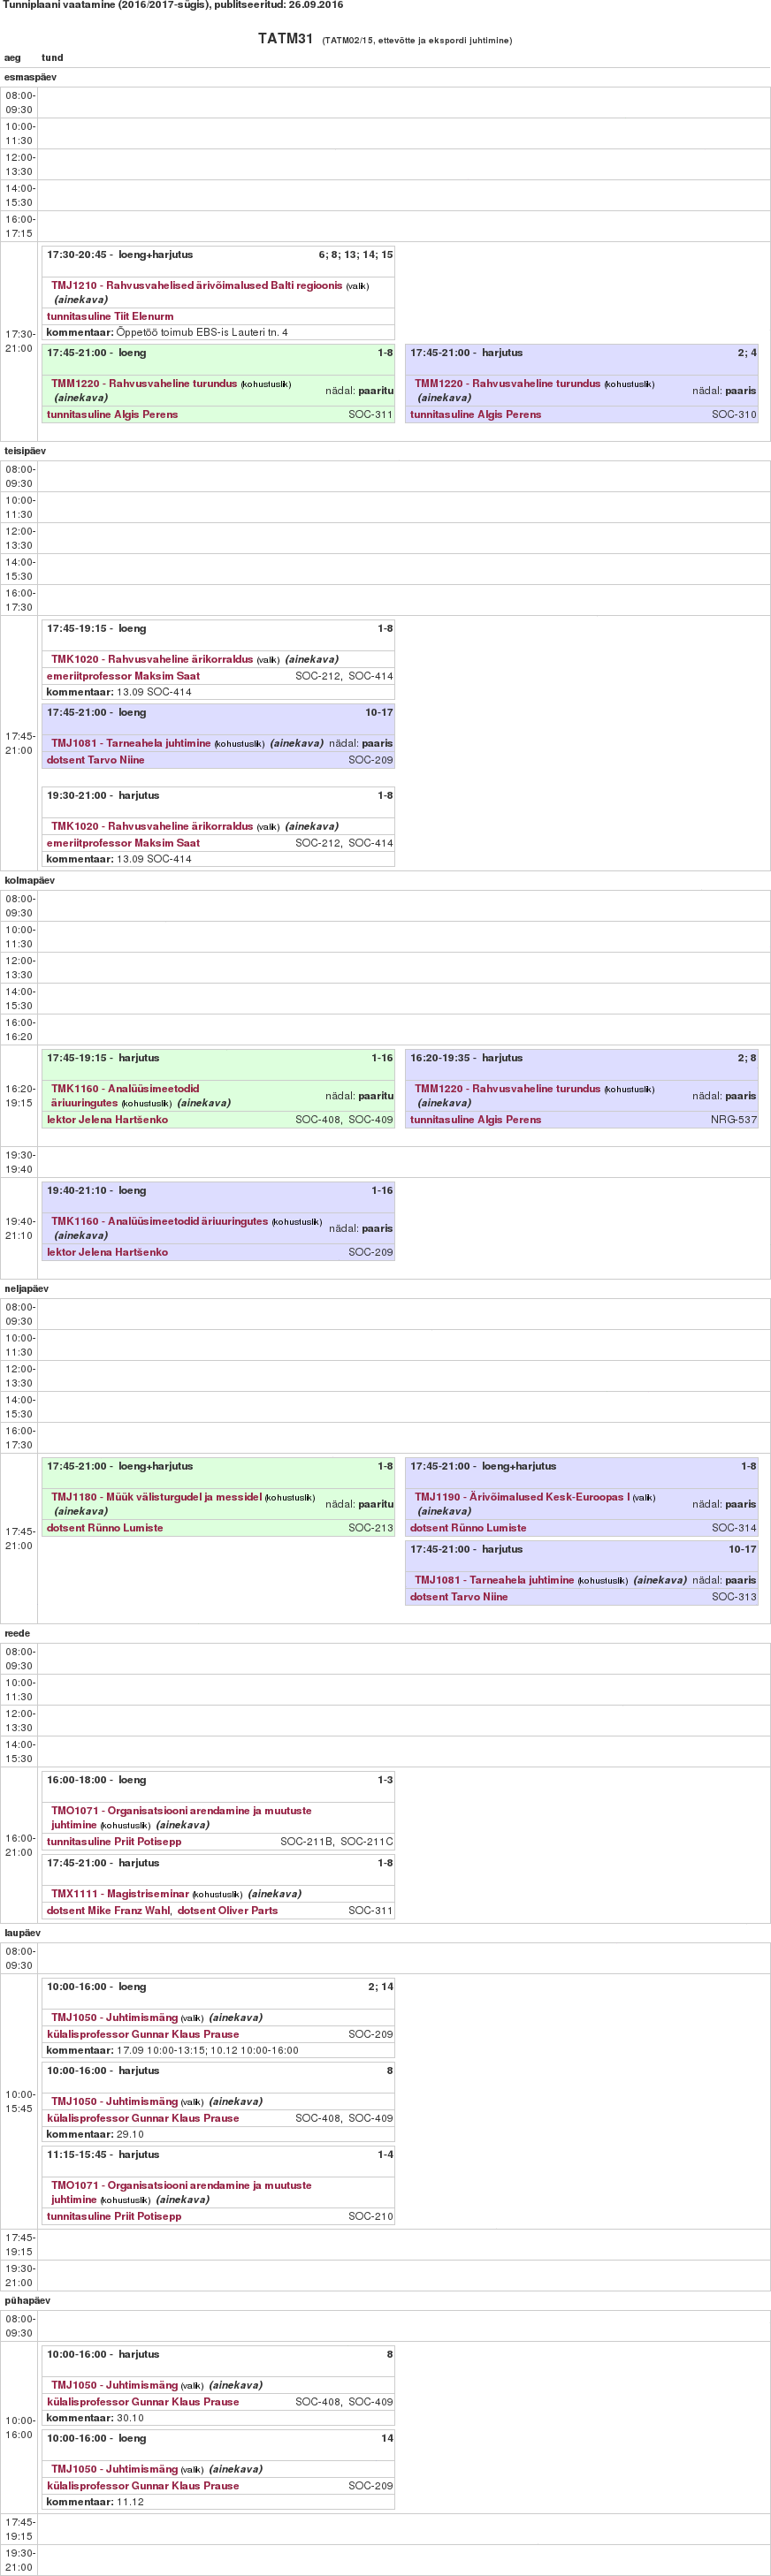This screenshot has height=2576, width=771.
Task: Click lecturer dotsent Mike Franz Wahl
Action: click(x=109, y=1911)
